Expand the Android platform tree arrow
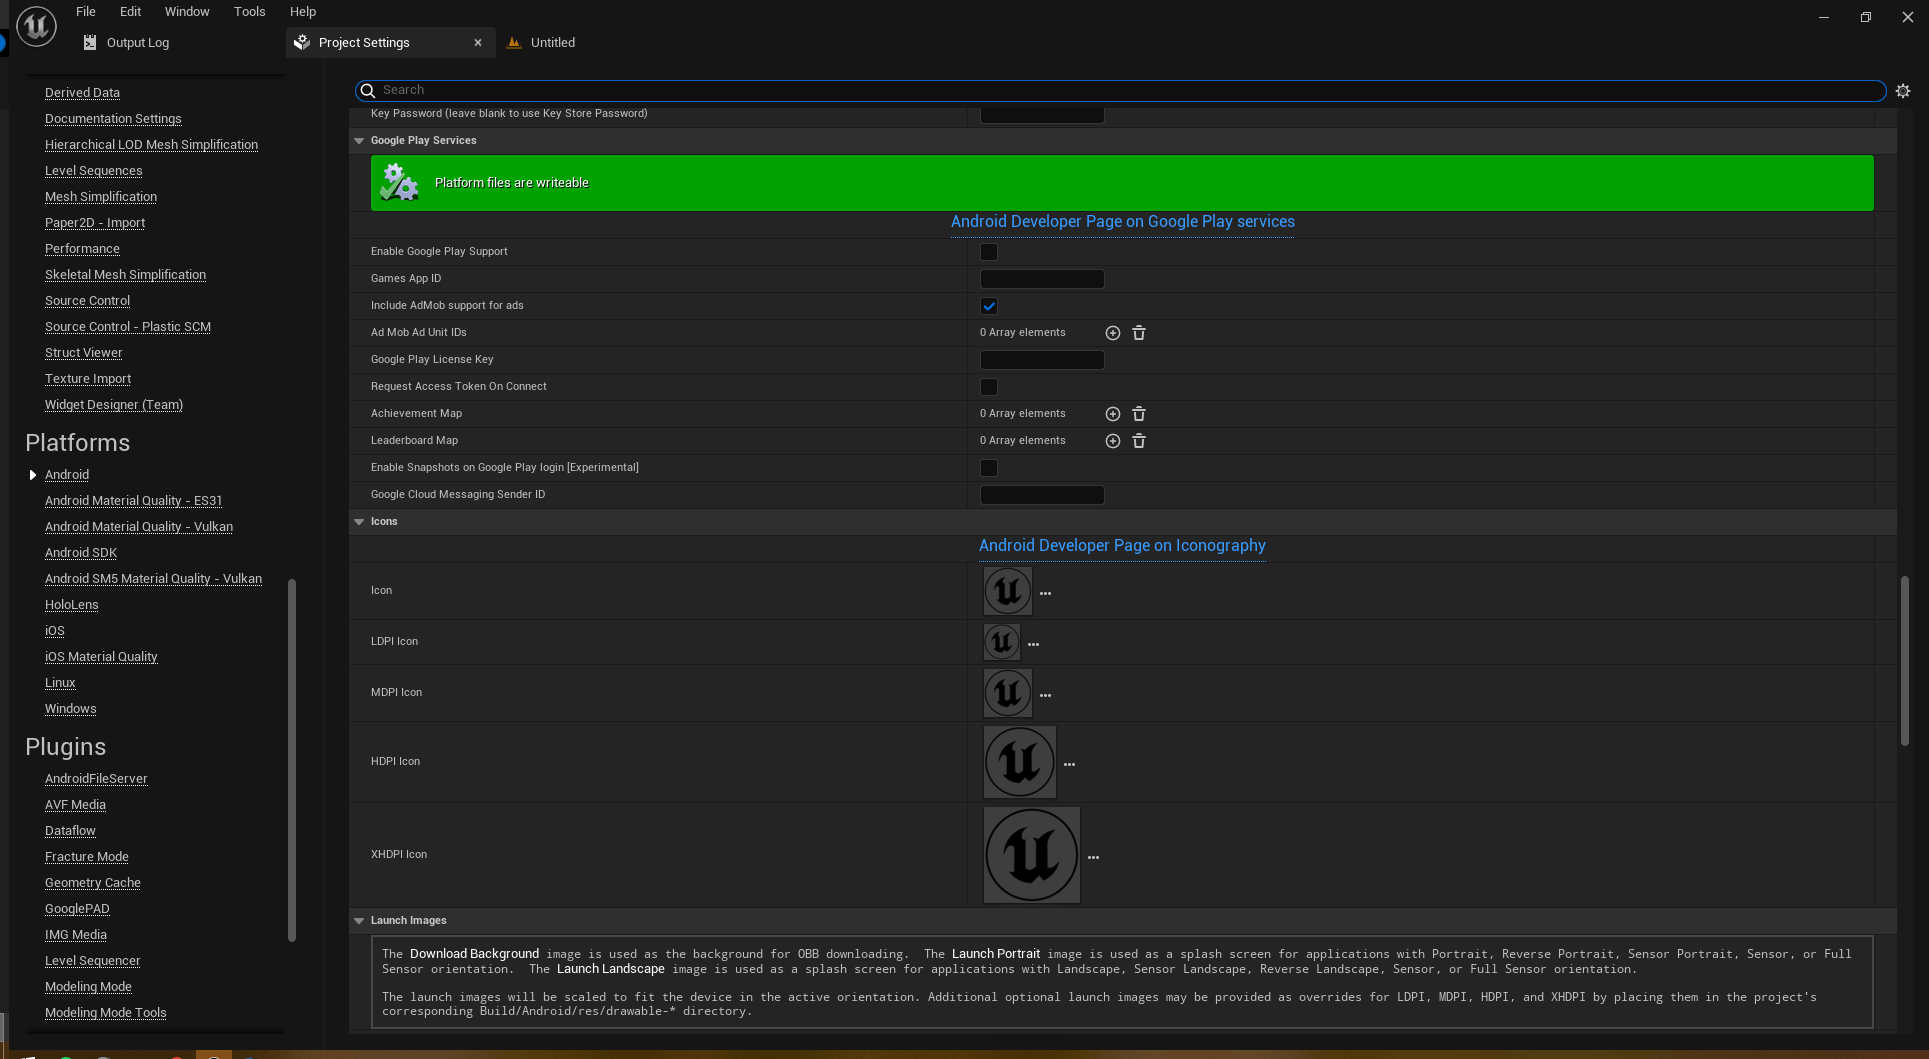 point(33,475)
